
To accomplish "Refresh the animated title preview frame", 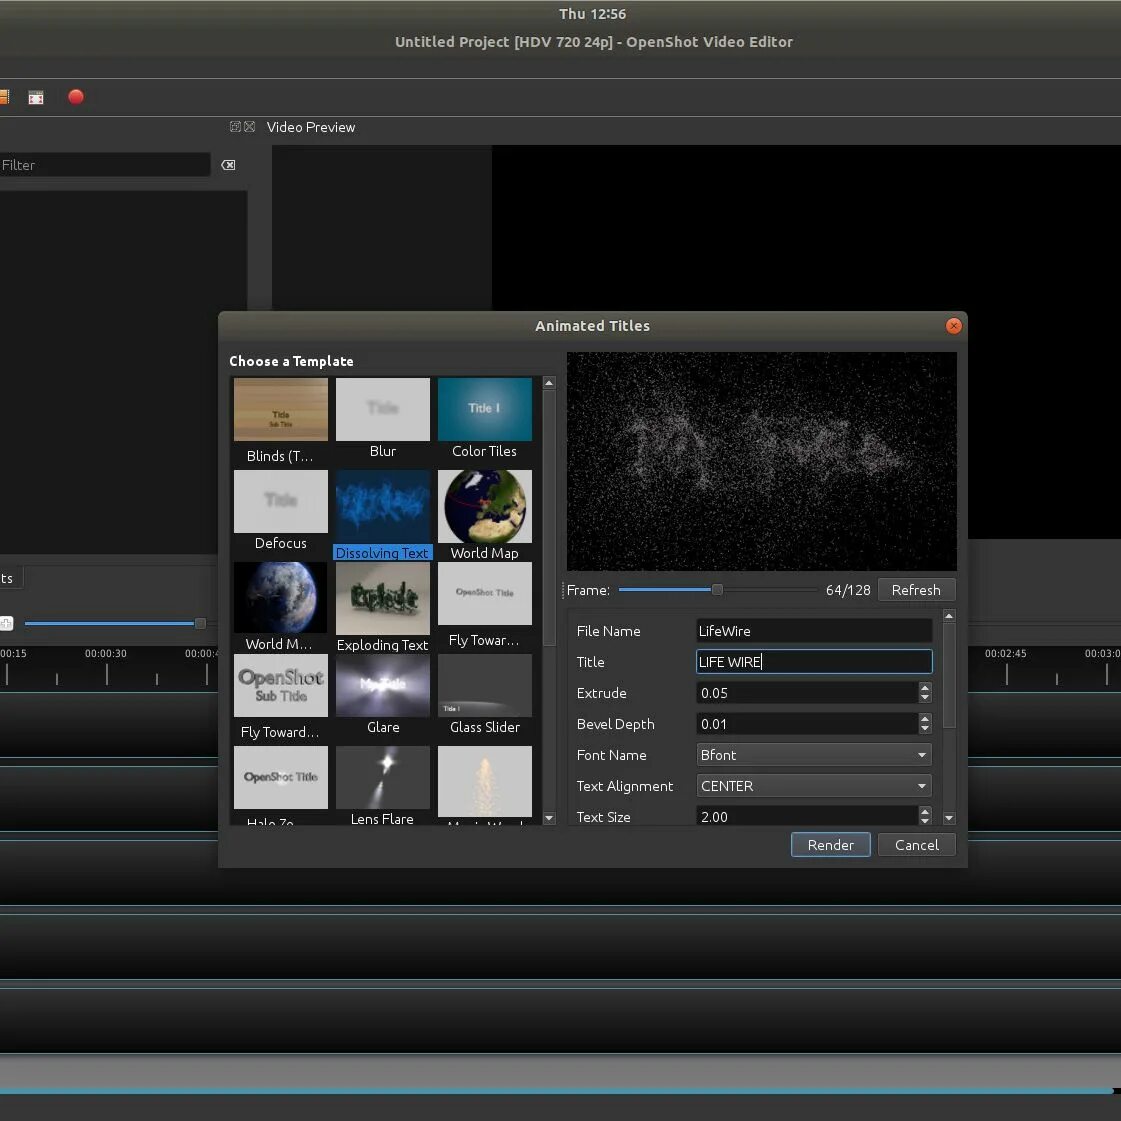I will [x=915, y=590].
